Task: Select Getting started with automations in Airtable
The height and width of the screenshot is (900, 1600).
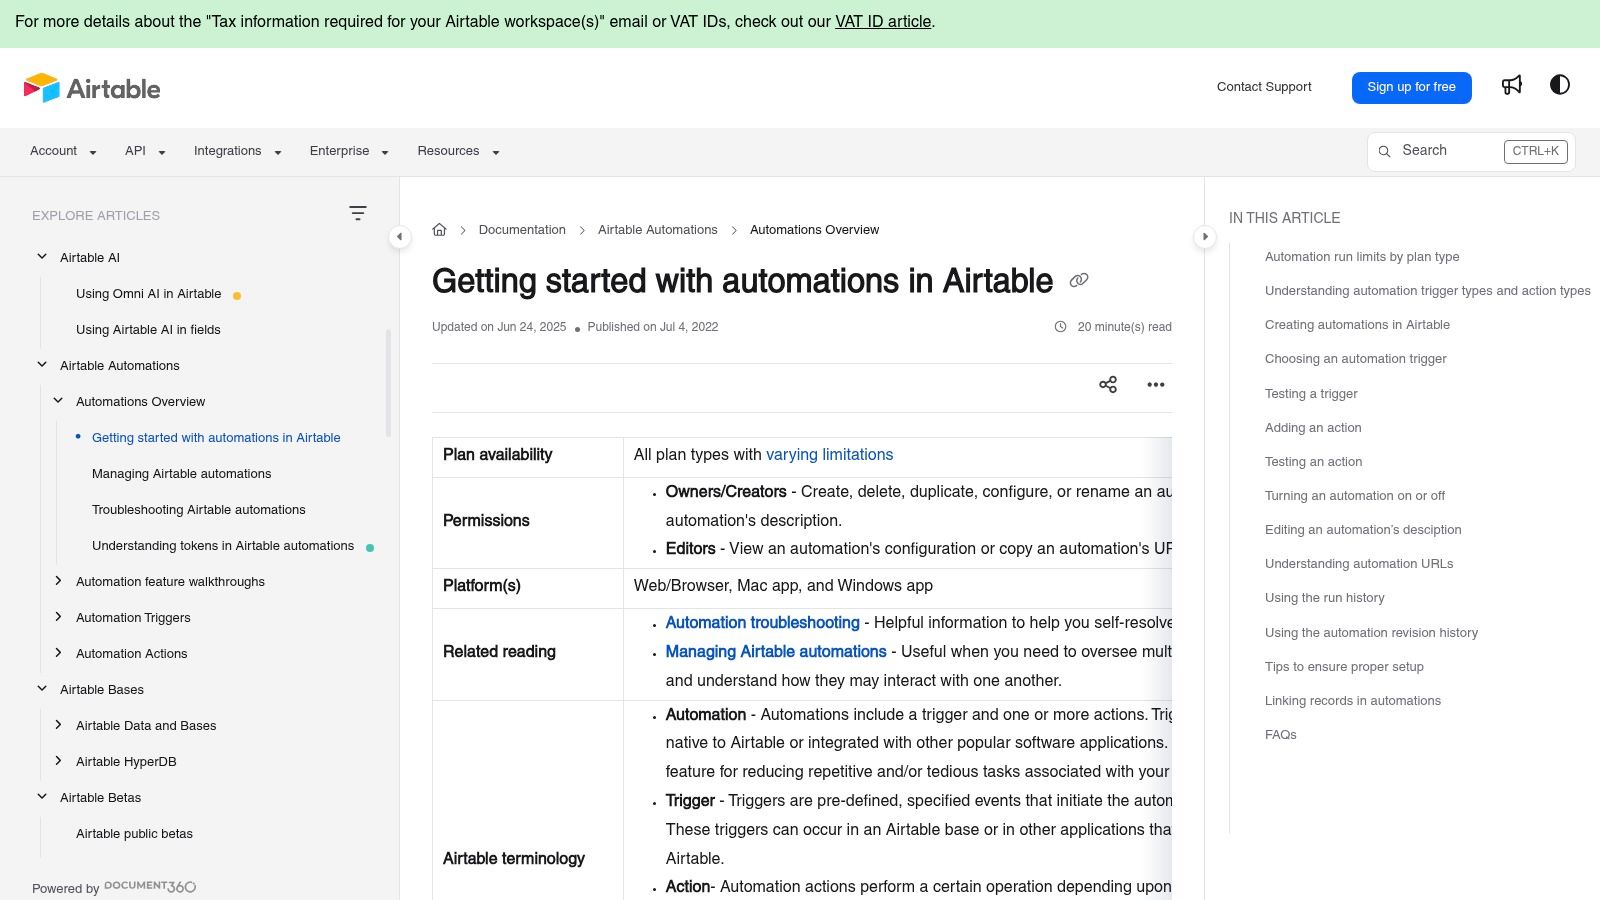Action: [x=216, y=437]
